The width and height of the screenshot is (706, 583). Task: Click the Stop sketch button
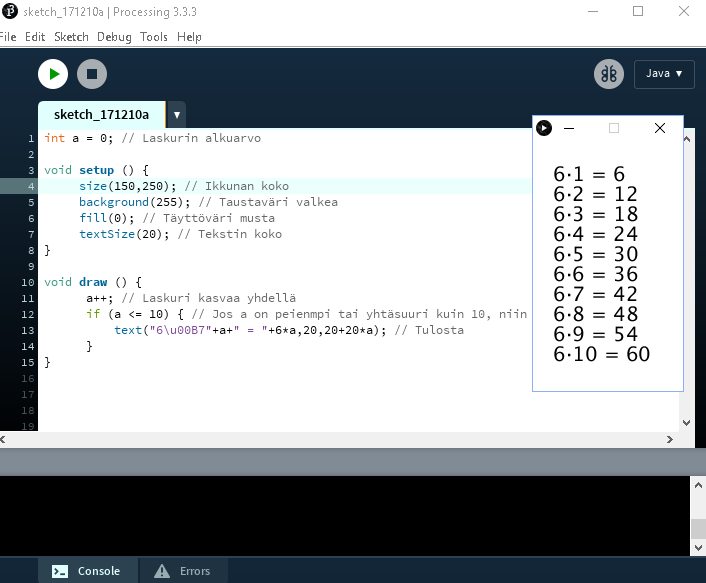coord(92,74)
